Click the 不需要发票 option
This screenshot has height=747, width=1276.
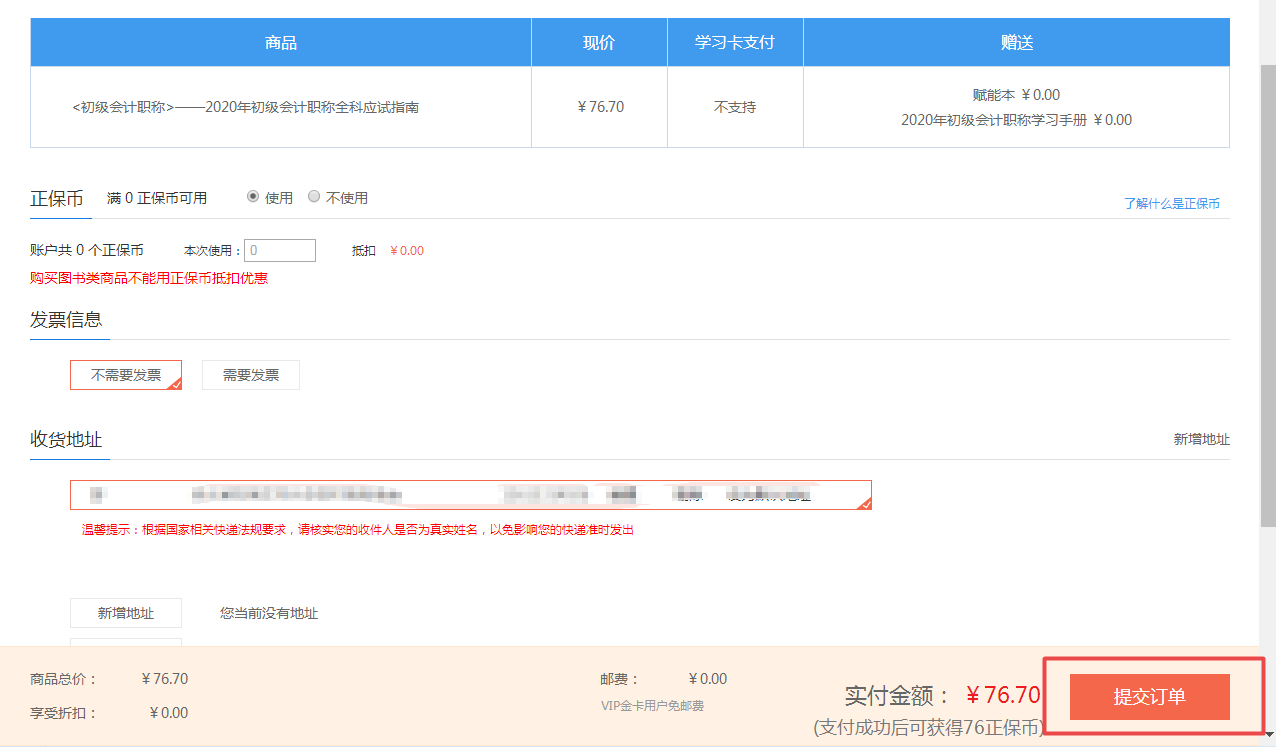pos(125,374)
